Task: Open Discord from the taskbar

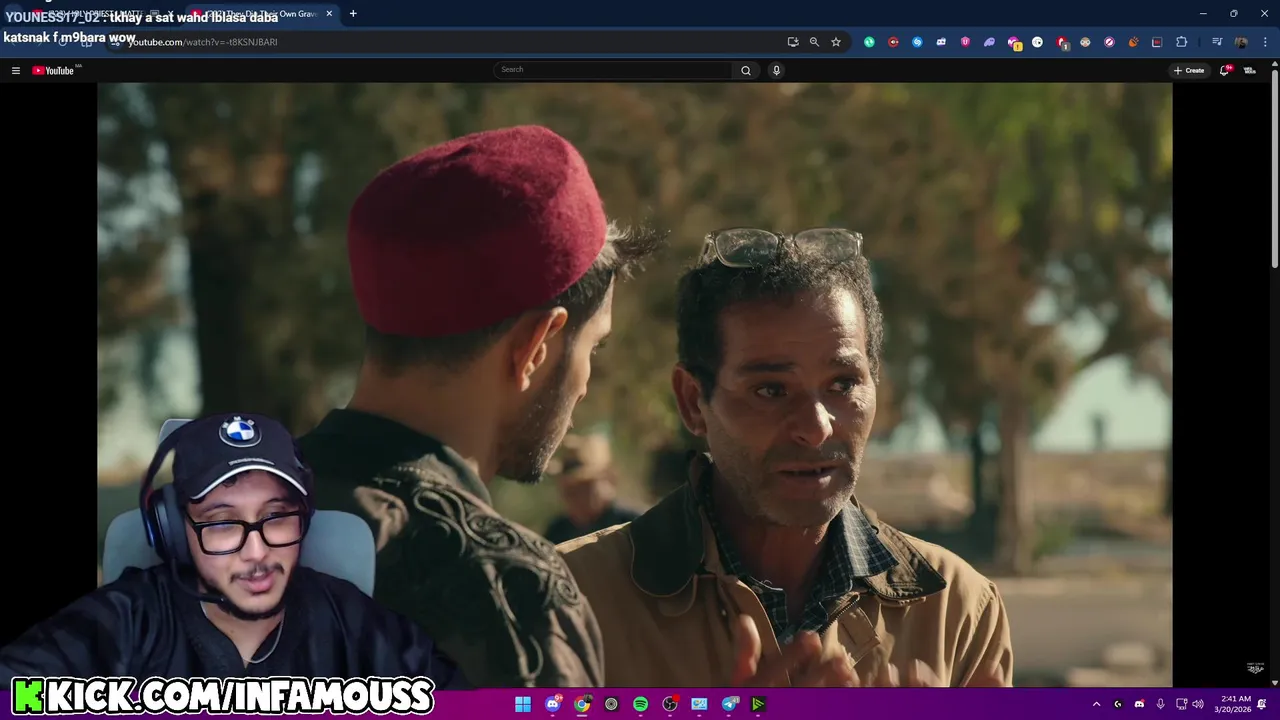Action: (553, 704)
